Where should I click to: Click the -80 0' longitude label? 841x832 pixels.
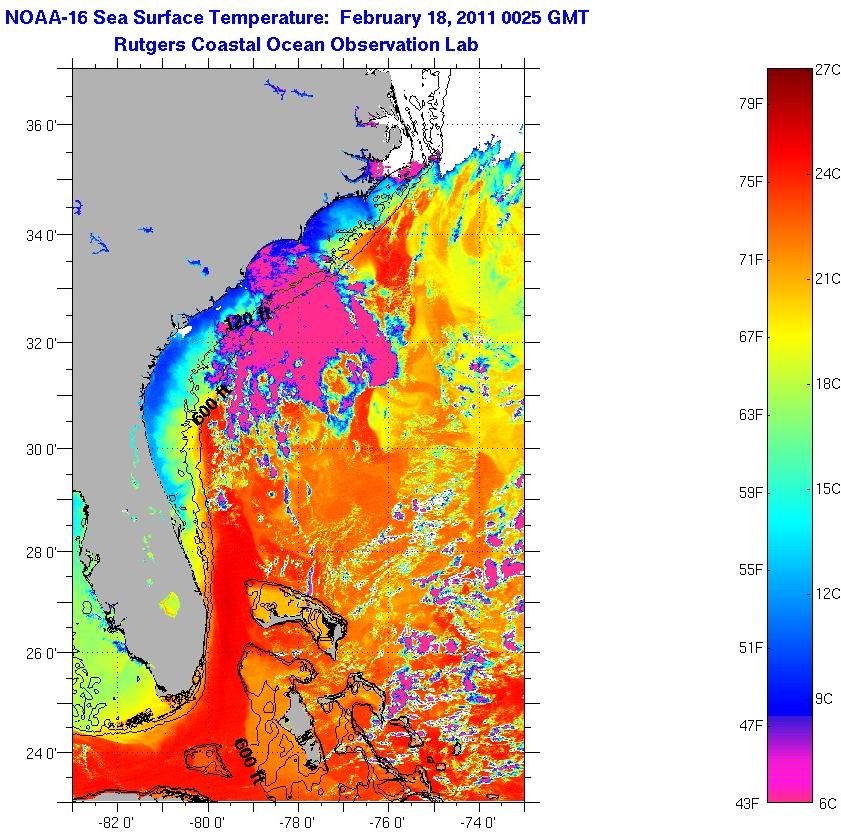(x=207, y=822)
